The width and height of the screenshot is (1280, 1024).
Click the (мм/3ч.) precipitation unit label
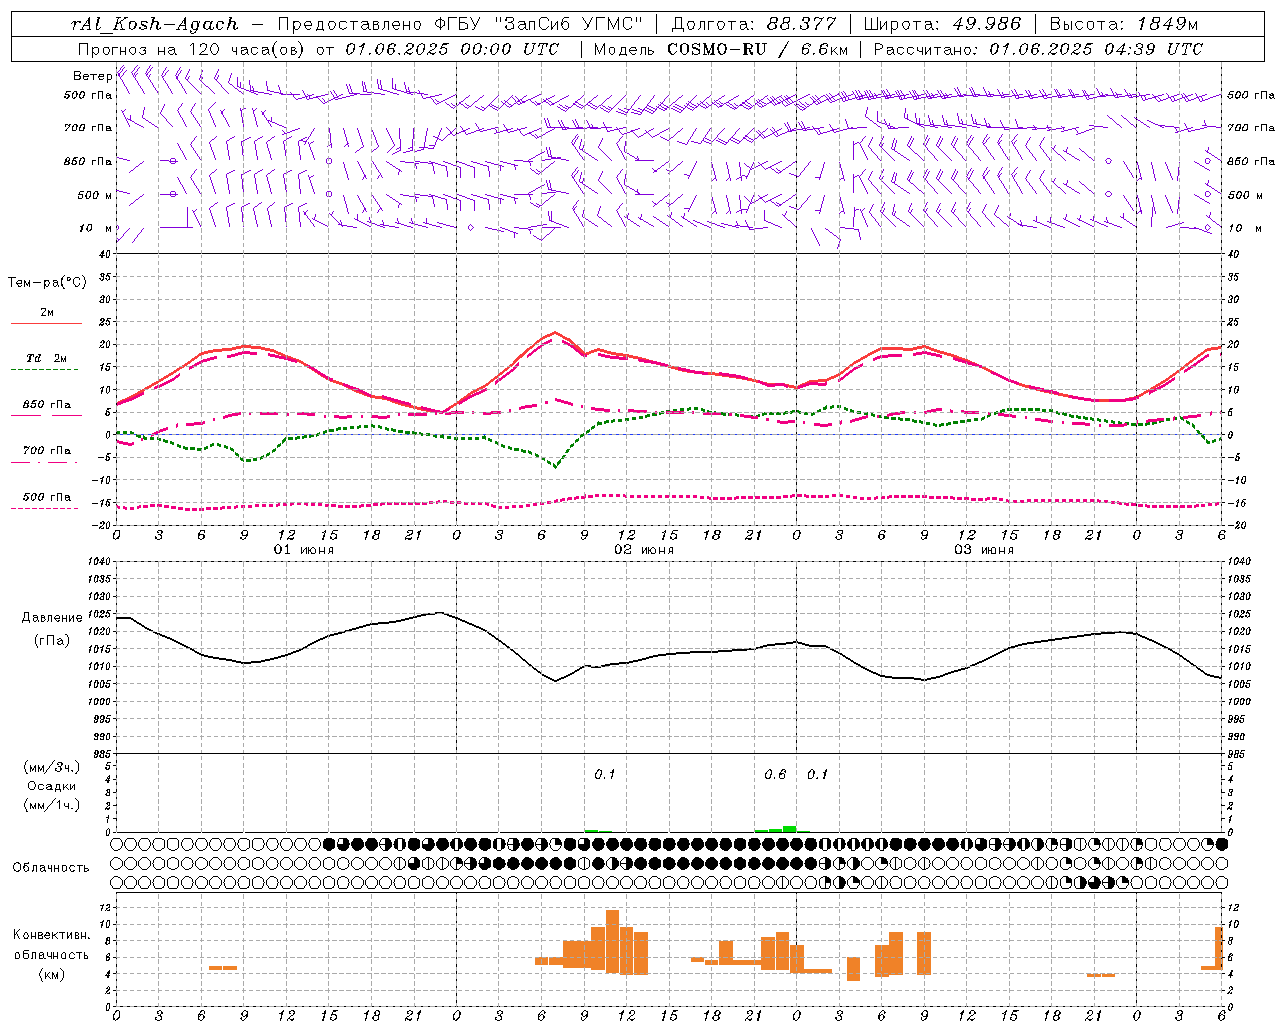point(52,767)
